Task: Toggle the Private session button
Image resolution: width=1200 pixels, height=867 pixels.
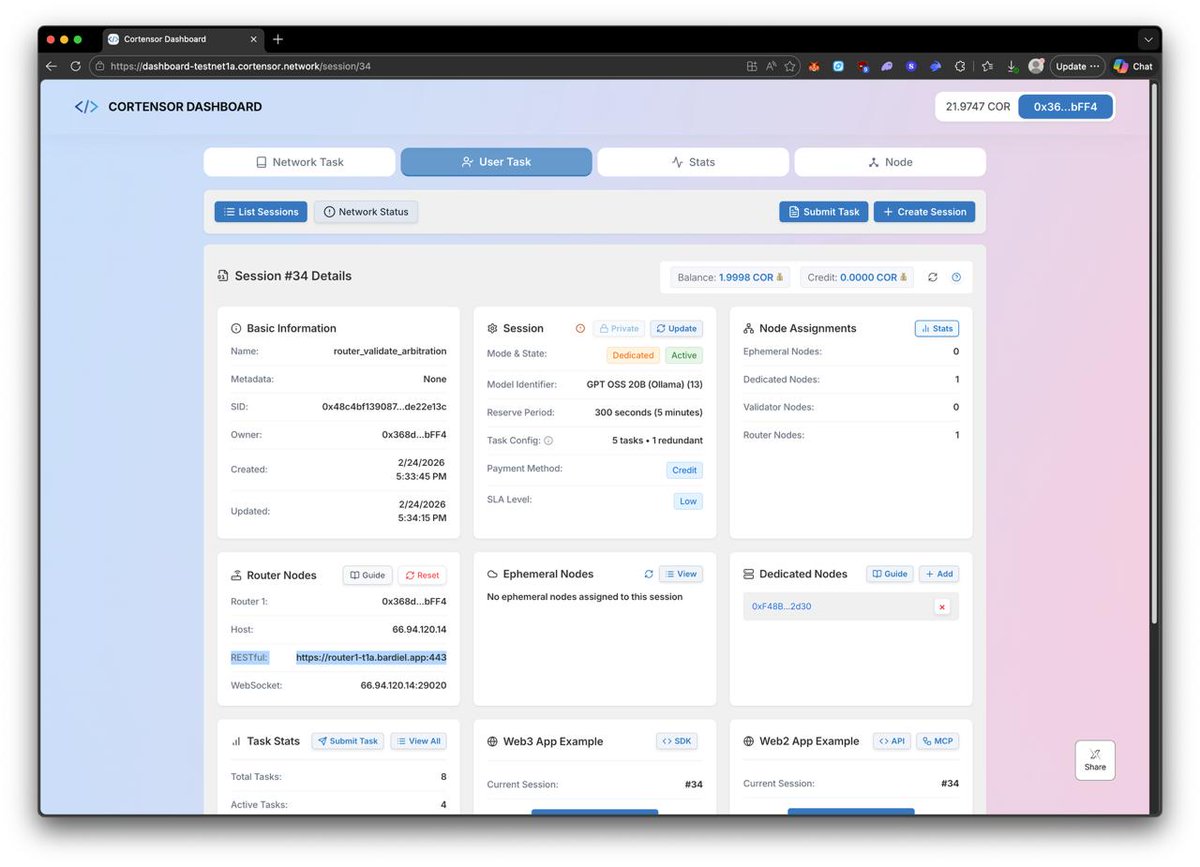Action: coord(619,328)
